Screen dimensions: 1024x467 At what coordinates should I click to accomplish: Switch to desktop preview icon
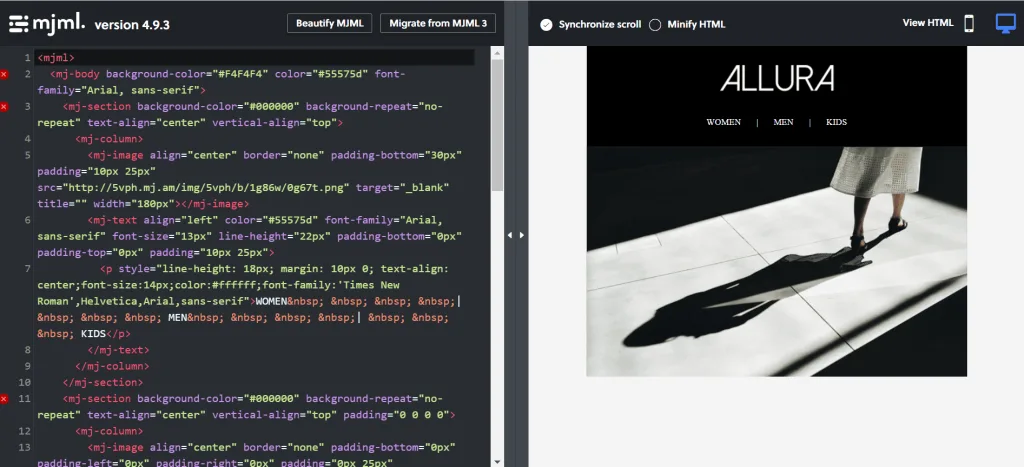point(1005,24)
